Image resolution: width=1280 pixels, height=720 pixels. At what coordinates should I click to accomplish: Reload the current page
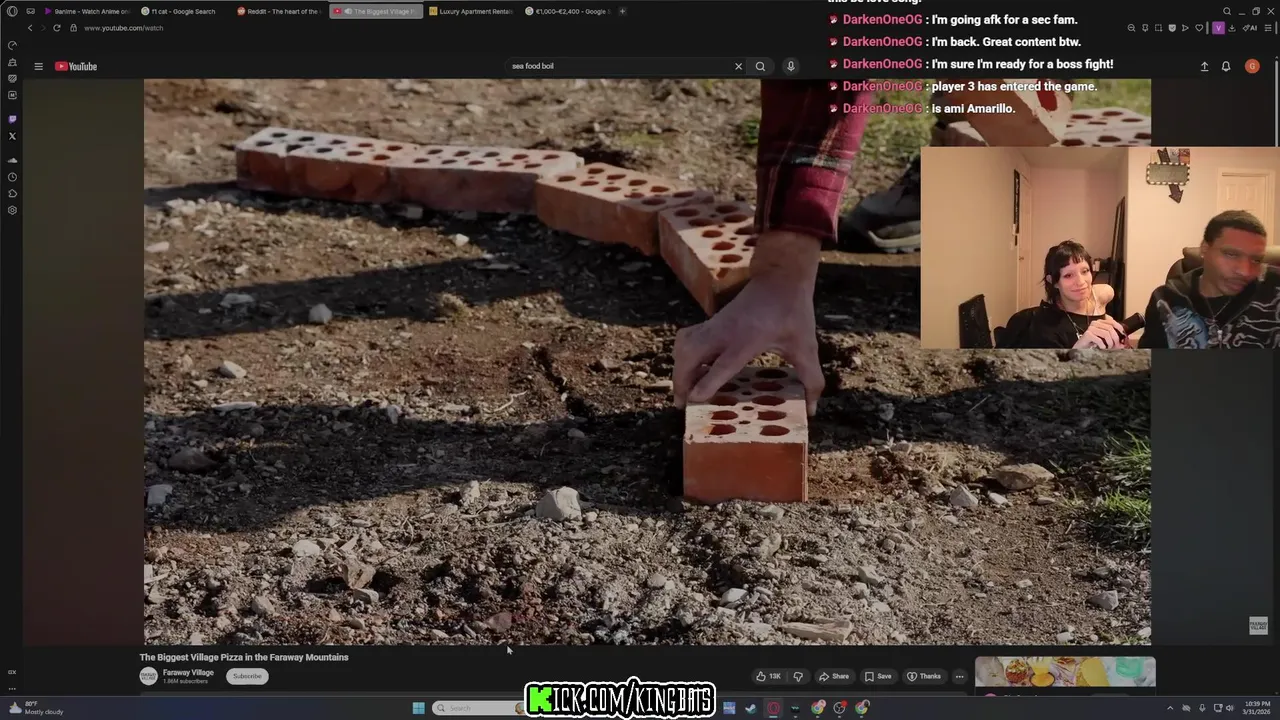[x=57, y=28]
